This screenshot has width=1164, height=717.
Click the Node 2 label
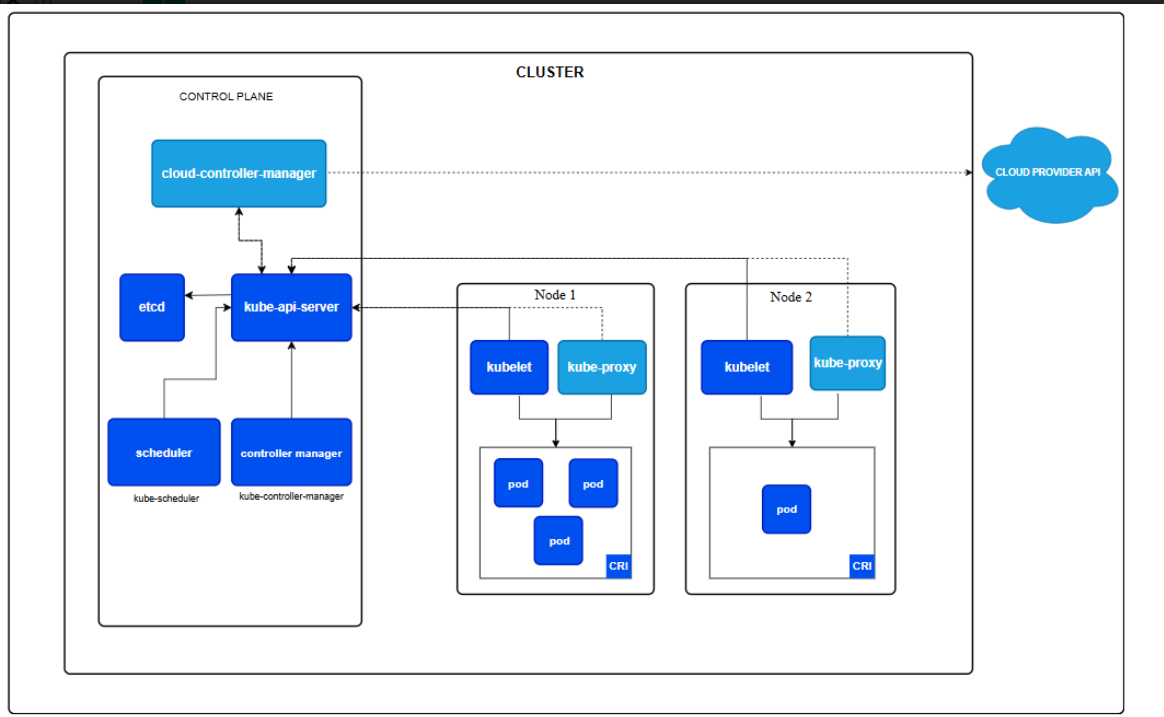[791, 297]
